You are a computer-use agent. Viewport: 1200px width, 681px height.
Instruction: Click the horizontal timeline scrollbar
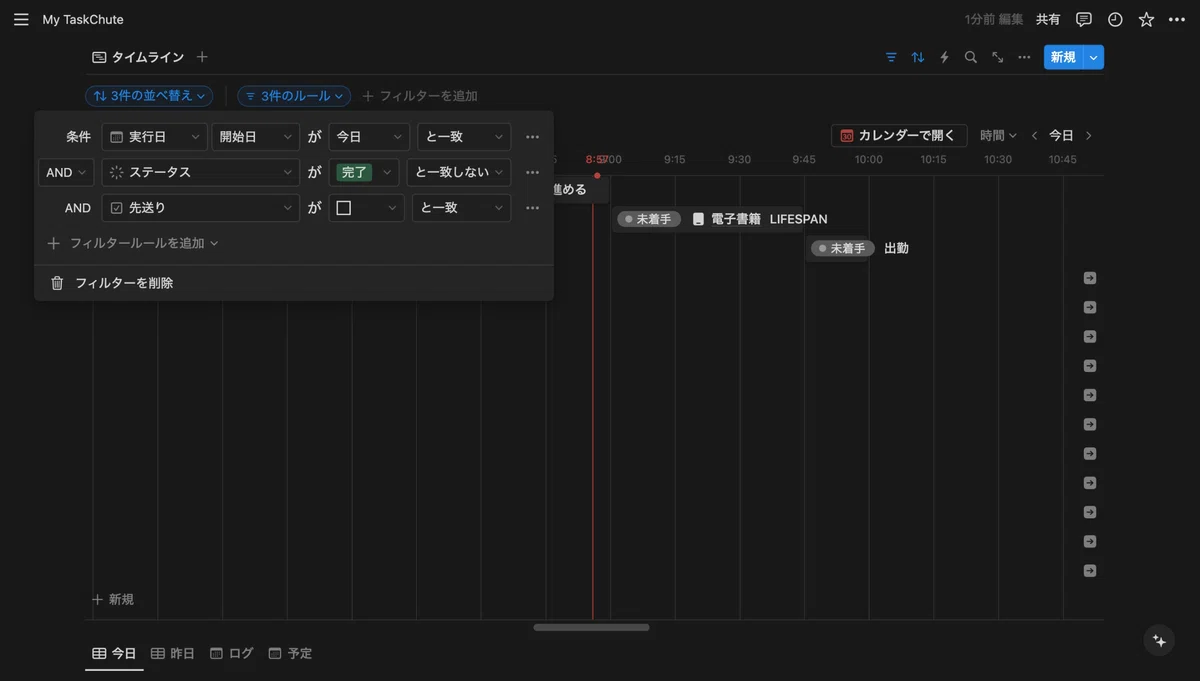pyautogui.click(x=591, y=627)
